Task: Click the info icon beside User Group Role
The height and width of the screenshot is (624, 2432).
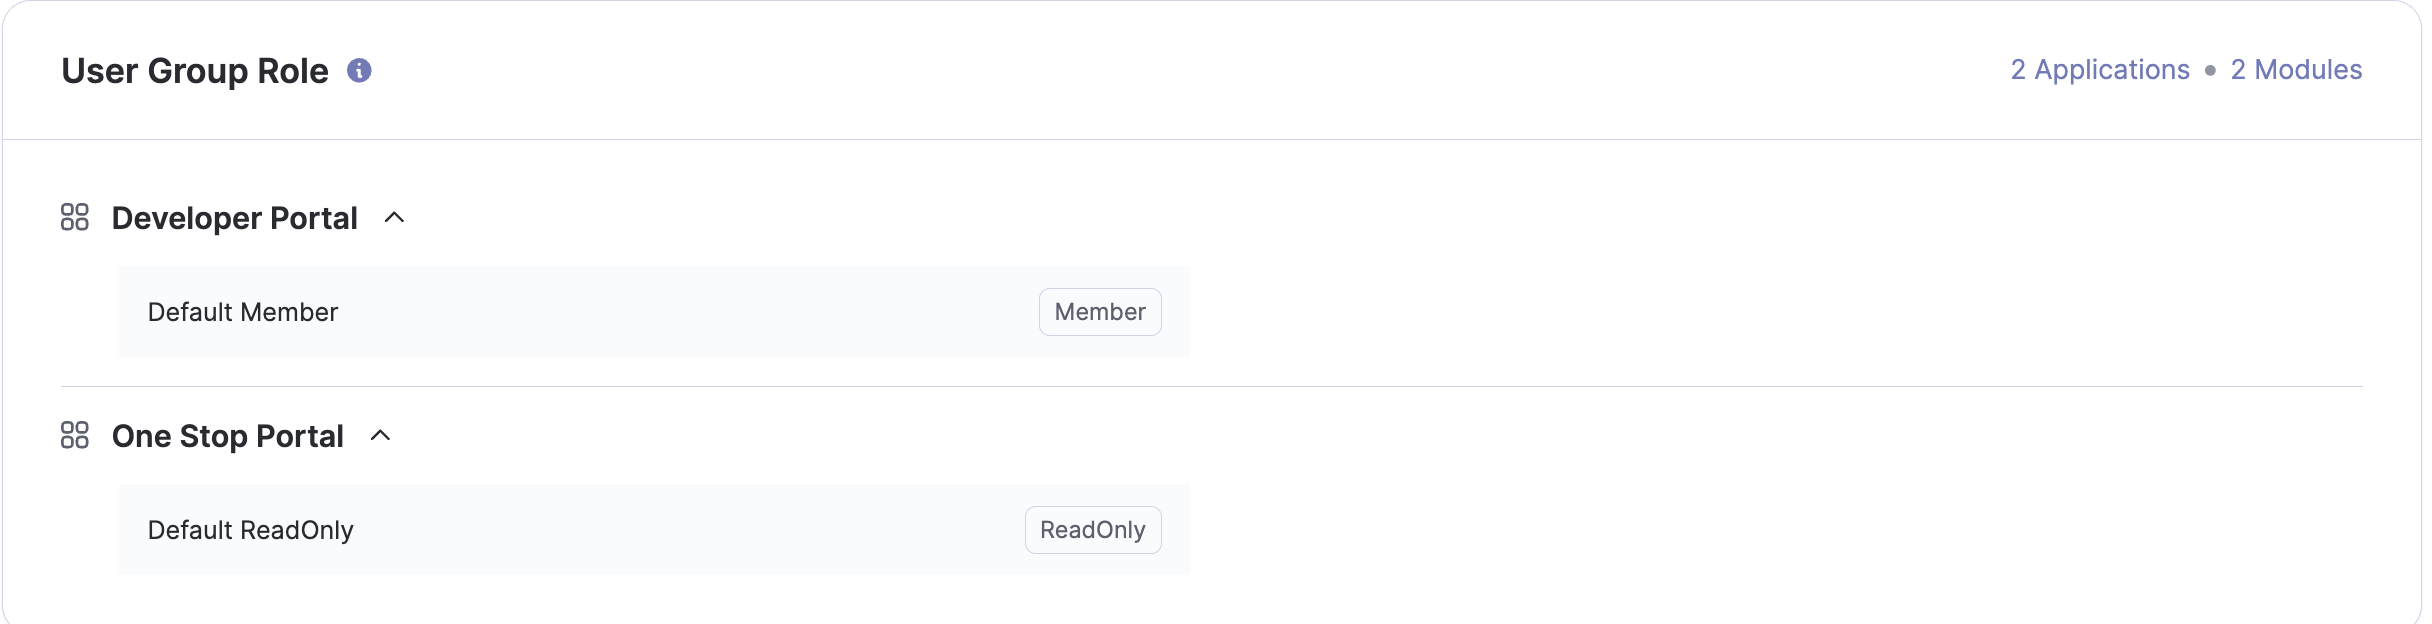Action: pos(359,70)
